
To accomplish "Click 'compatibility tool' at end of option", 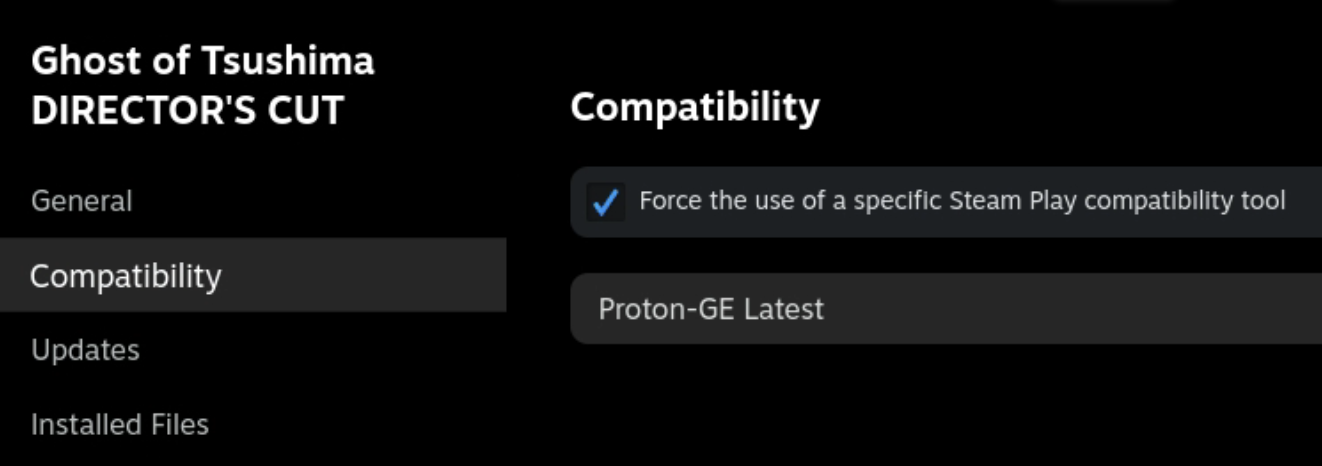I will pos(1184,201).
